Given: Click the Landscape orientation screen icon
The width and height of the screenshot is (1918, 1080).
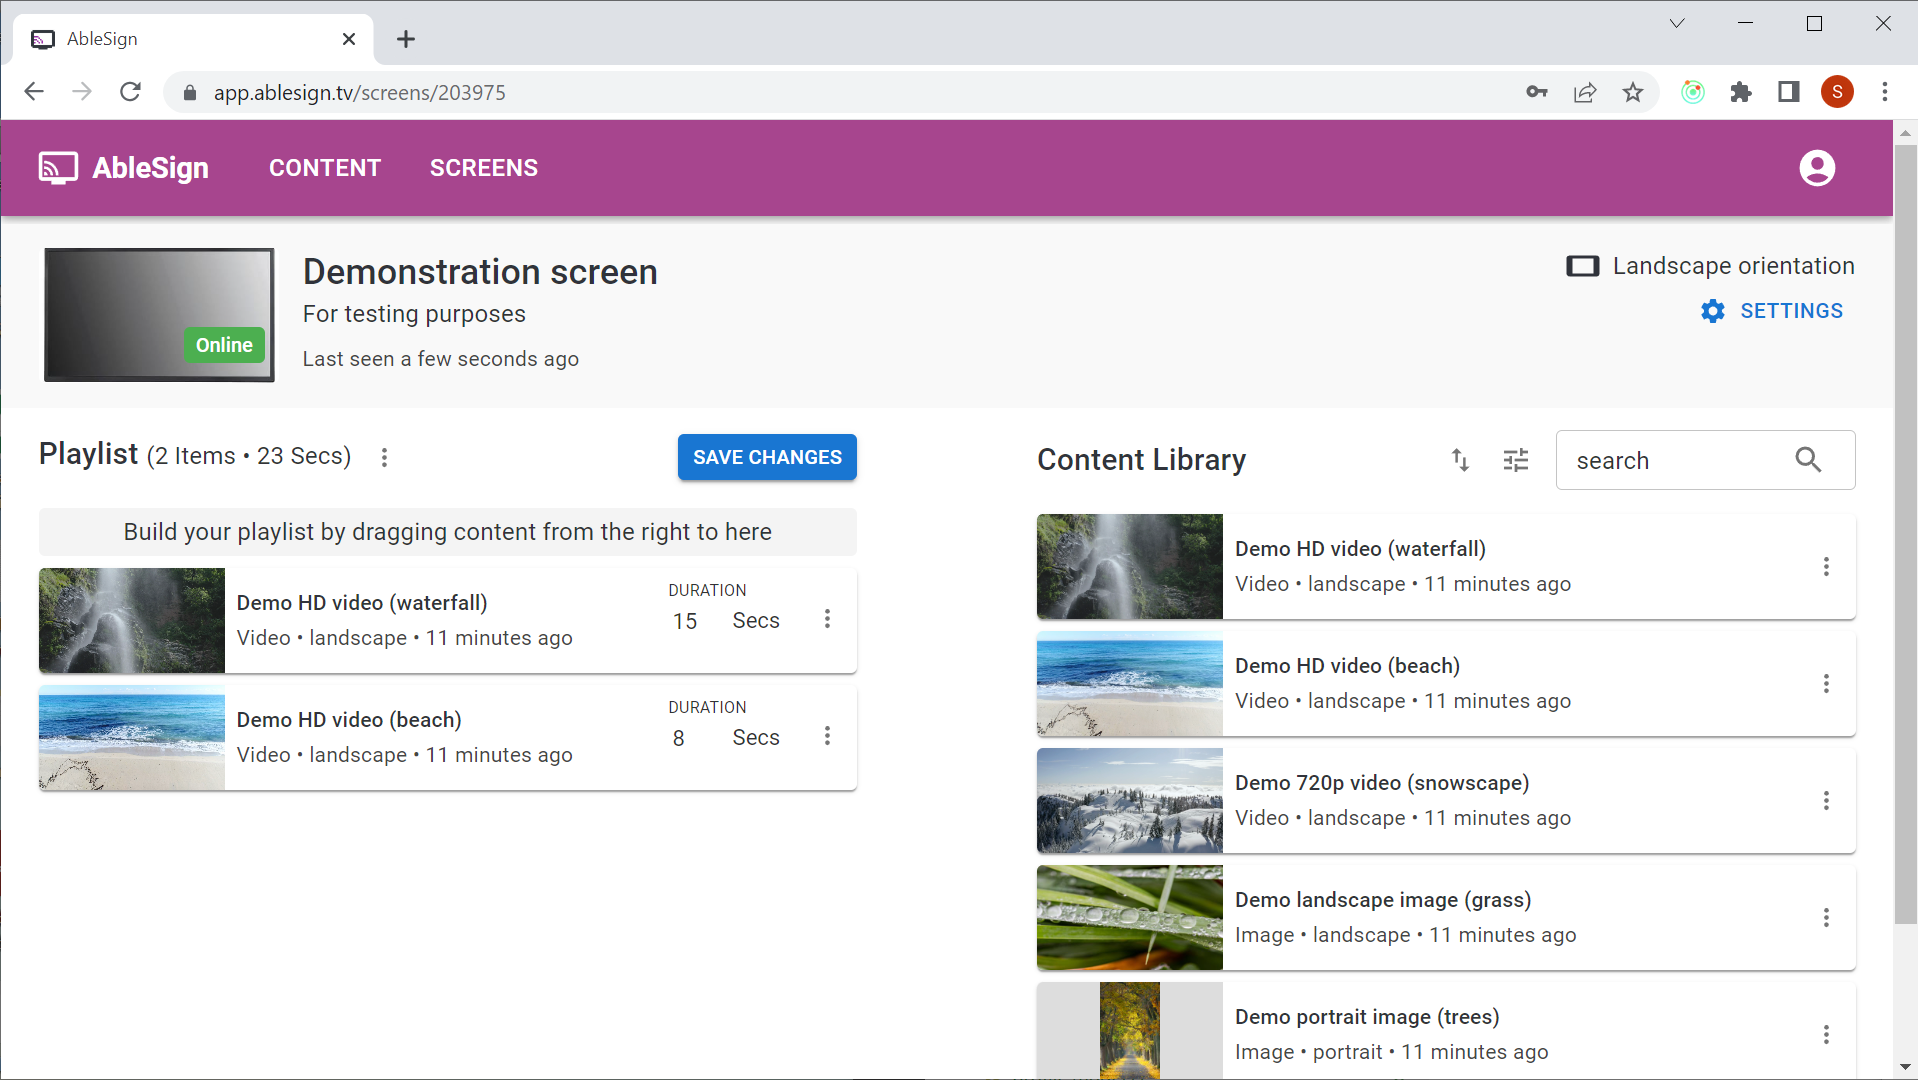Looking at the screenshot, I should tap(1583, 266).
